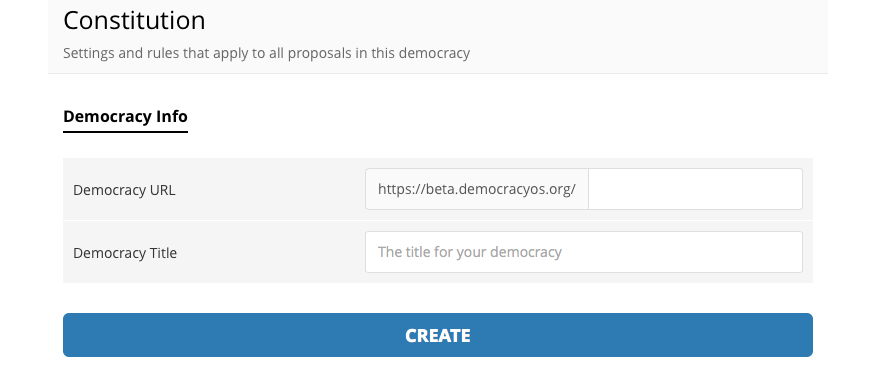881x365 pixels.
Task: Click the settings and rules subtitle text
Action: (x=266, y=53)
